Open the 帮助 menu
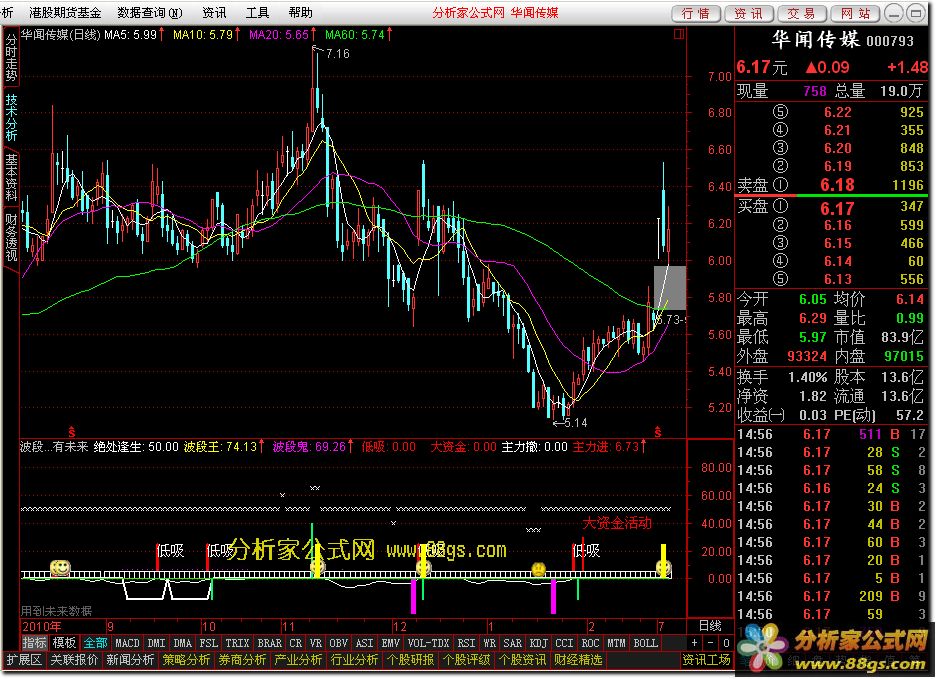Viewport: 937px width, 679px height. tap(301, 13)
